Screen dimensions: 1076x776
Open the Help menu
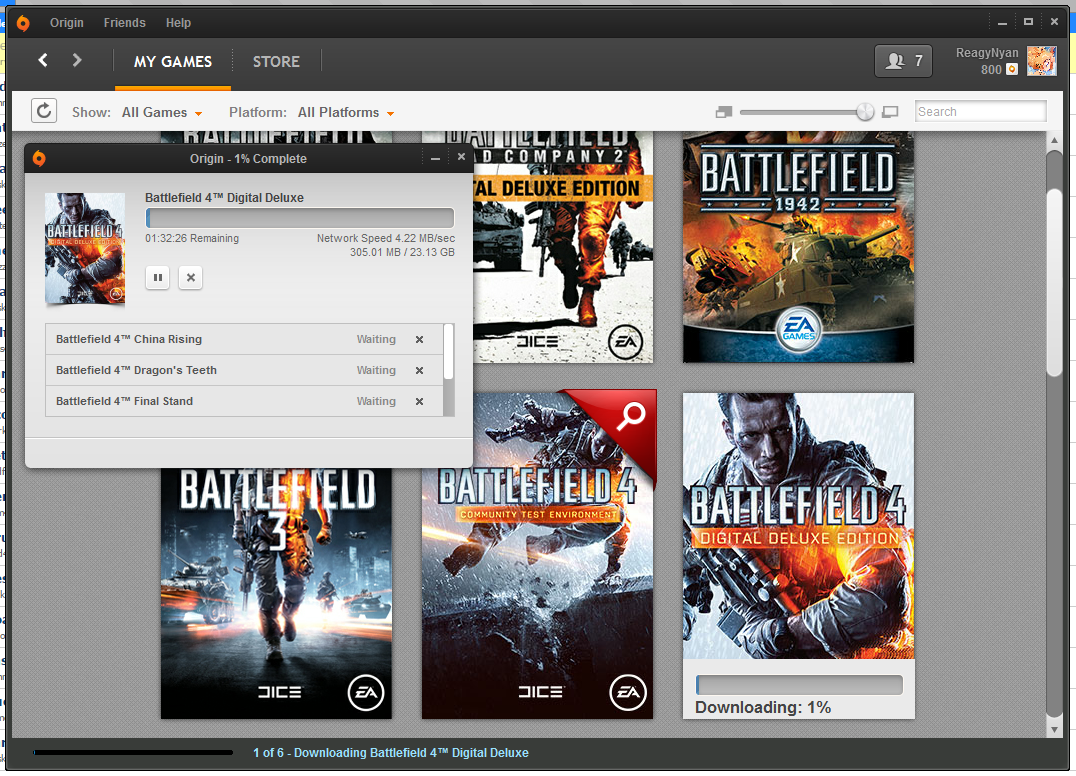[x=178, y=23]
